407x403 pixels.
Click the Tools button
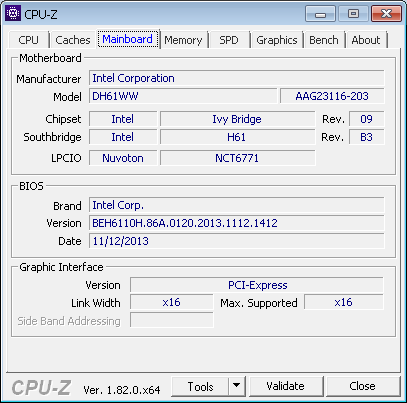[200, 386]
